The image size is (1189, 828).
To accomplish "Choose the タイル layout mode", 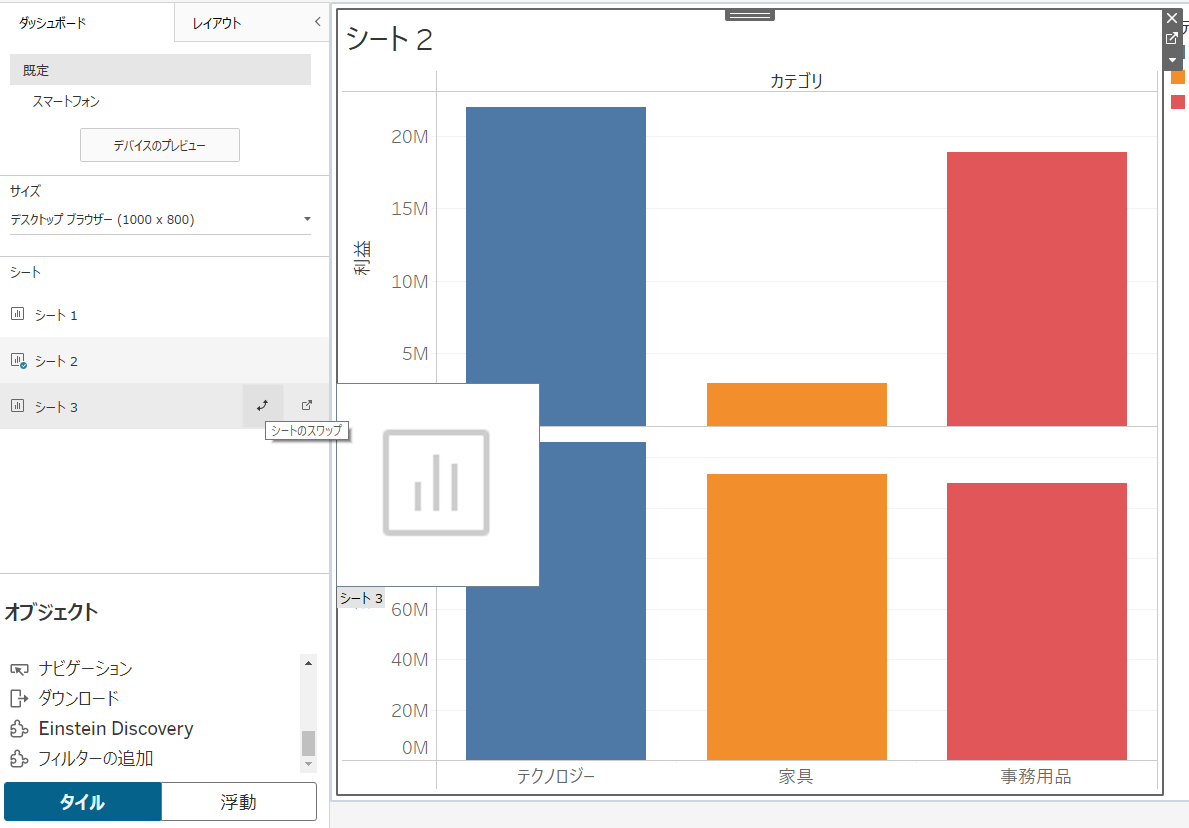I will click(83, 801).
